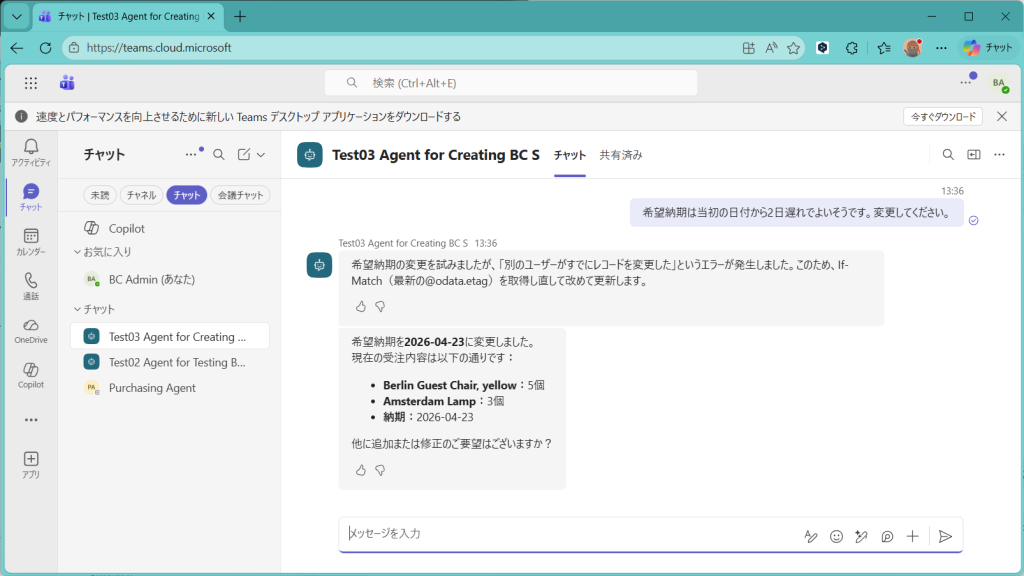Click the Apps plus icon in sidebar
Viewport: 1024px width, 576px height.
pos(30,463)
